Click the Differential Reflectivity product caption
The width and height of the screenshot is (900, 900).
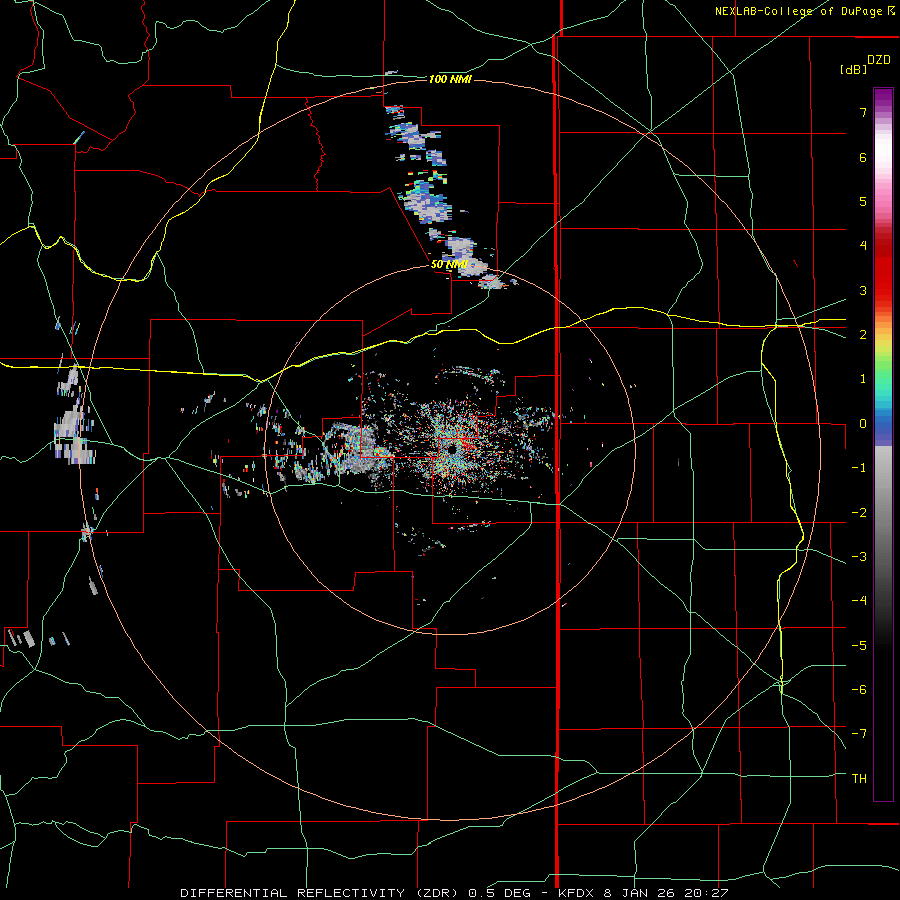pyautogui.click(x=454, y=893)
